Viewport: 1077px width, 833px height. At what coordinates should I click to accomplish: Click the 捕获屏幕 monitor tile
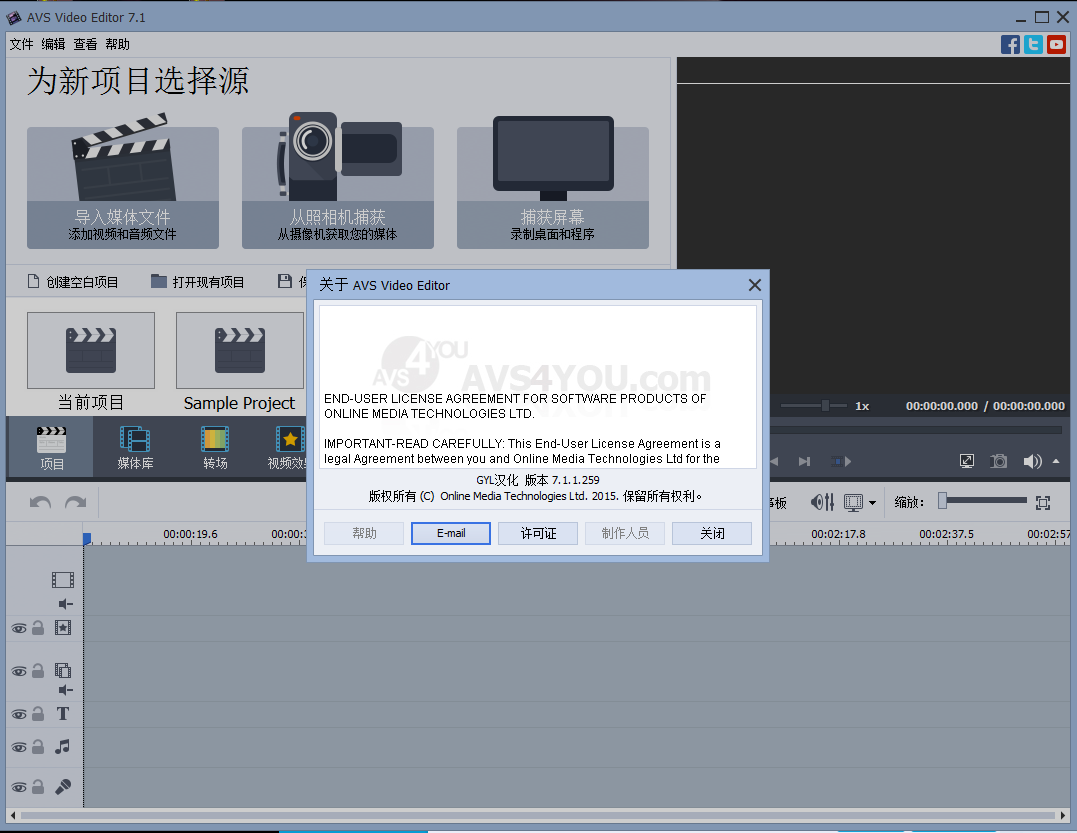553,181
